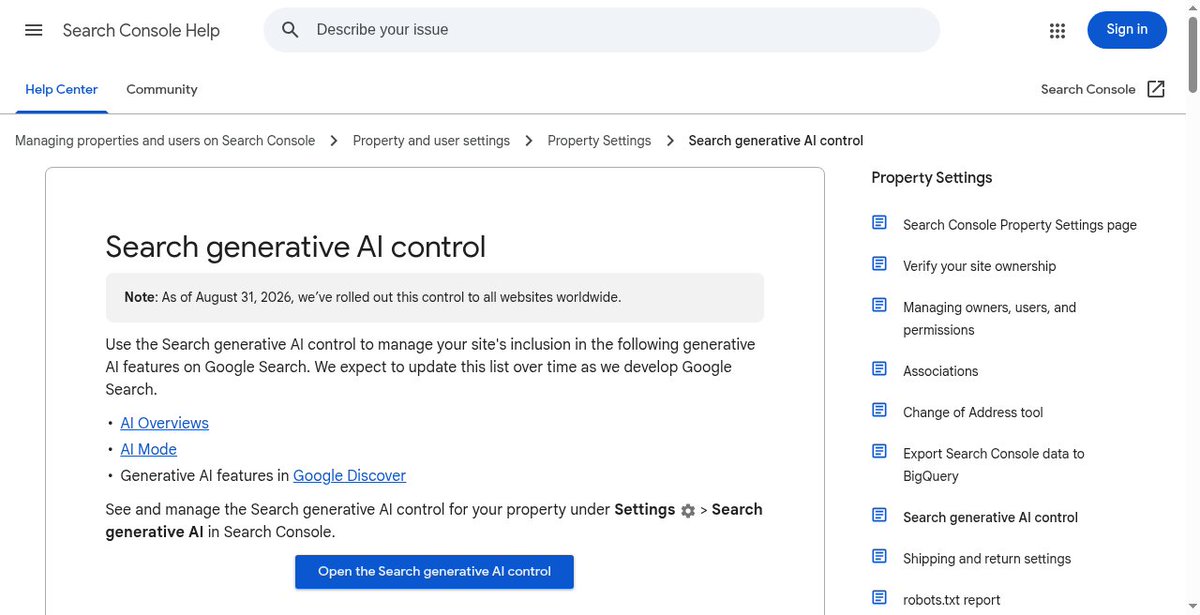This screenshot has height=615, width=1200.
Task: Click the Search Console external link icon
Action: [1156, 89]
